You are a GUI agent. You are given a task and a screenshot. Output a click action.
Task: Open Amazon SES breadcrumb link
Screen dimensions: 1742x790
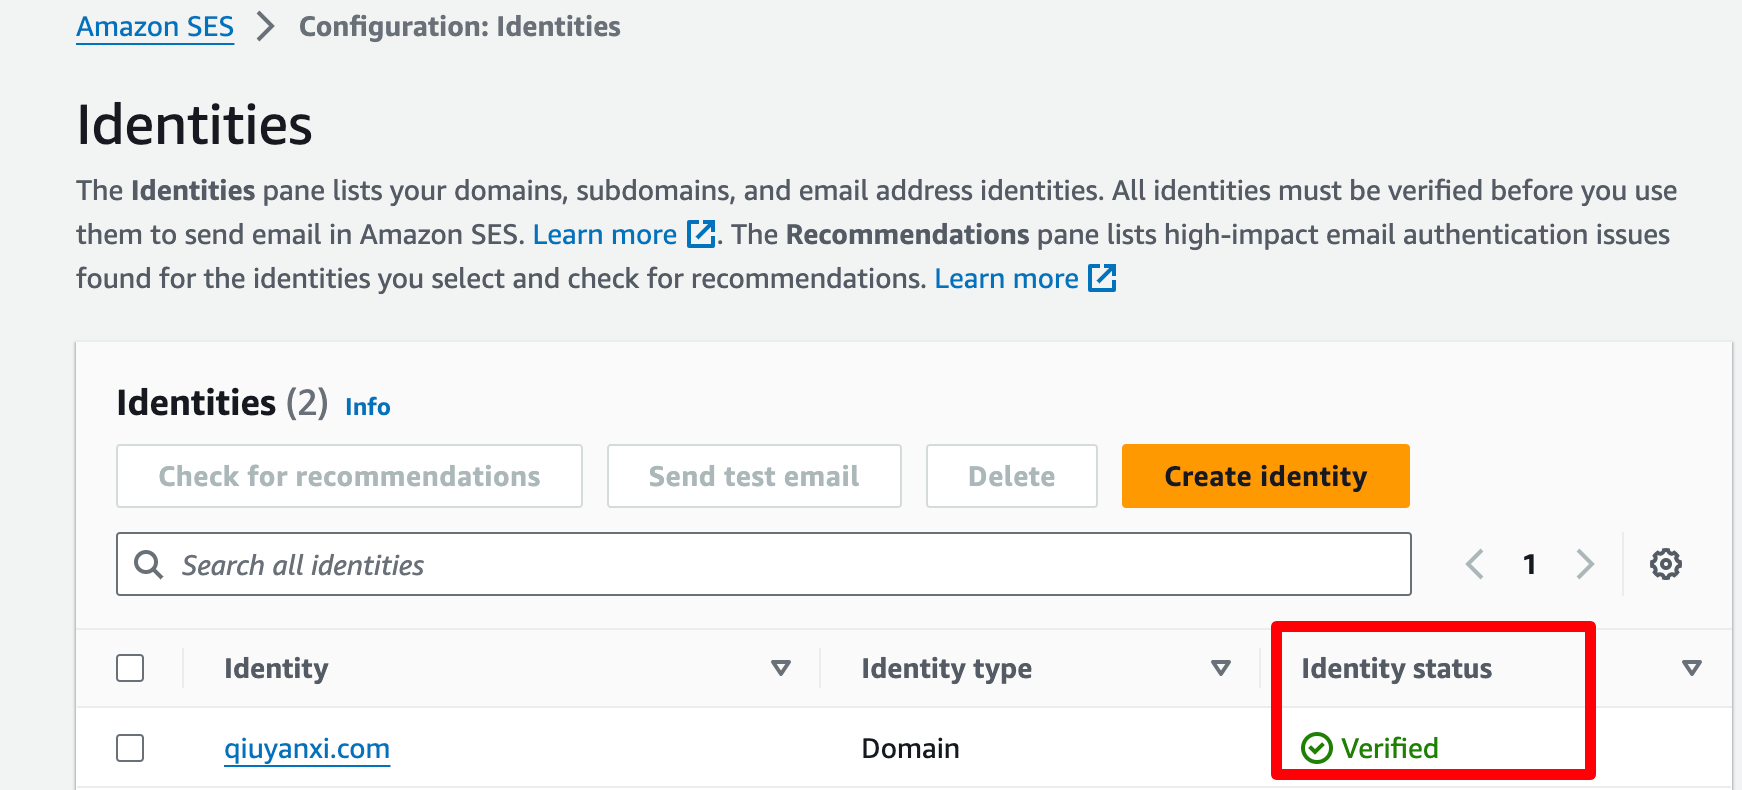(155, 27)
